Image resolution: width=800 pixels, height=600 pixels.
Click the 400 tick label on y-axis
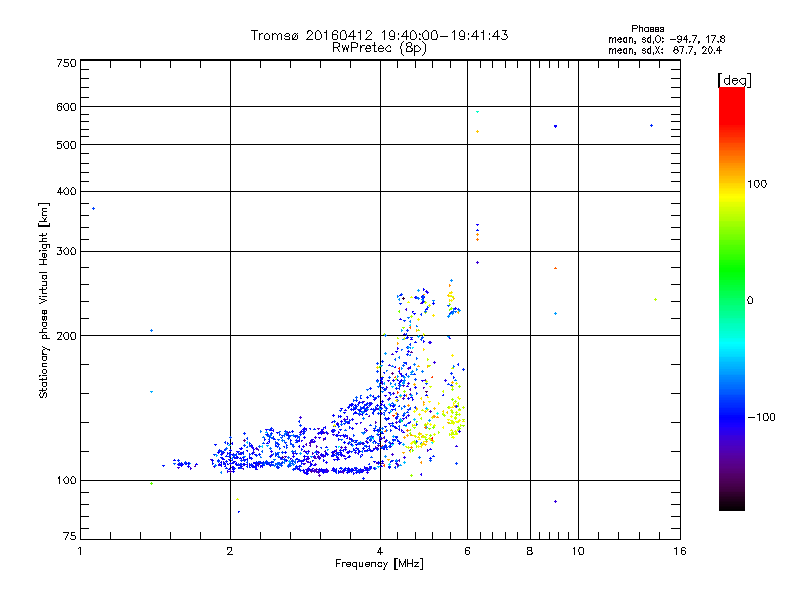[x=66, y=191]
